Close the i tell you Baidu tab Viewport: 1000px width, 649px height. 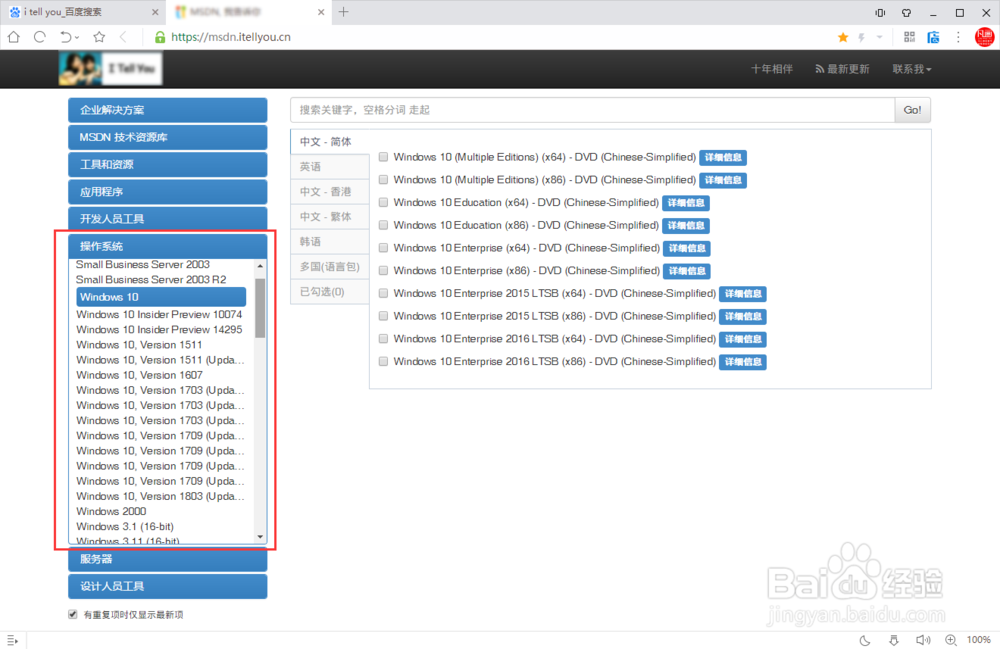[155, 12]
